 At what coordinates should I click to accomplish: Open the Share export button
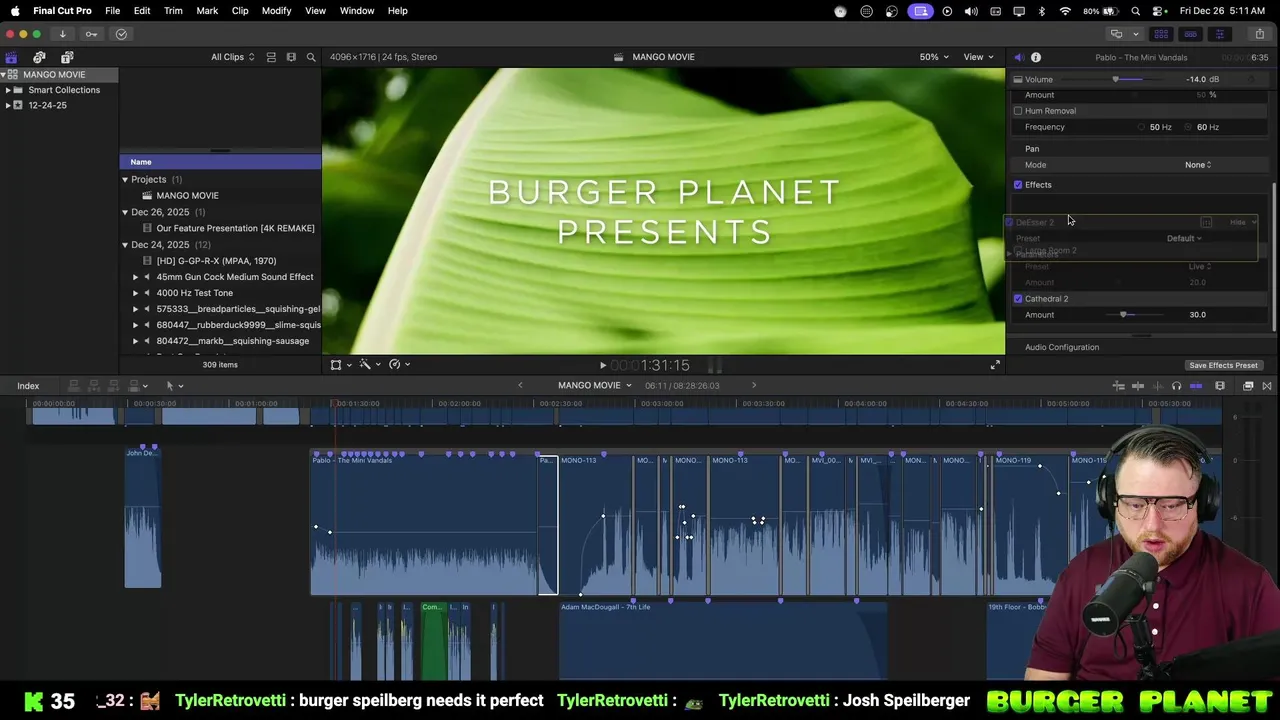1259,34
